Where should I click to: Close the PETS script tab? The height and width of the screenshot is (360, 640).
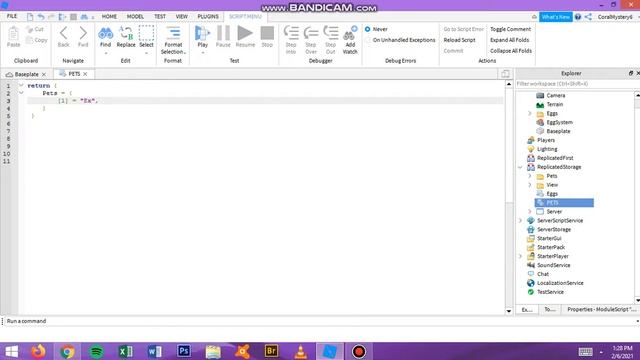click(85, 74)
